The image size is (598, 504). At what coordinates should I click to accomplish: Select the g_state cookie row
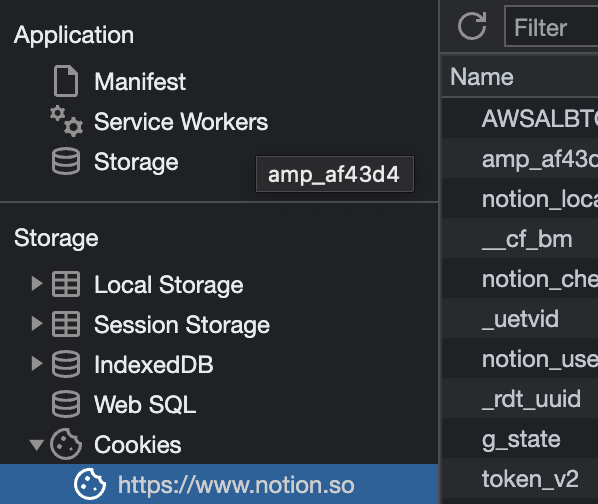[520, 438]
